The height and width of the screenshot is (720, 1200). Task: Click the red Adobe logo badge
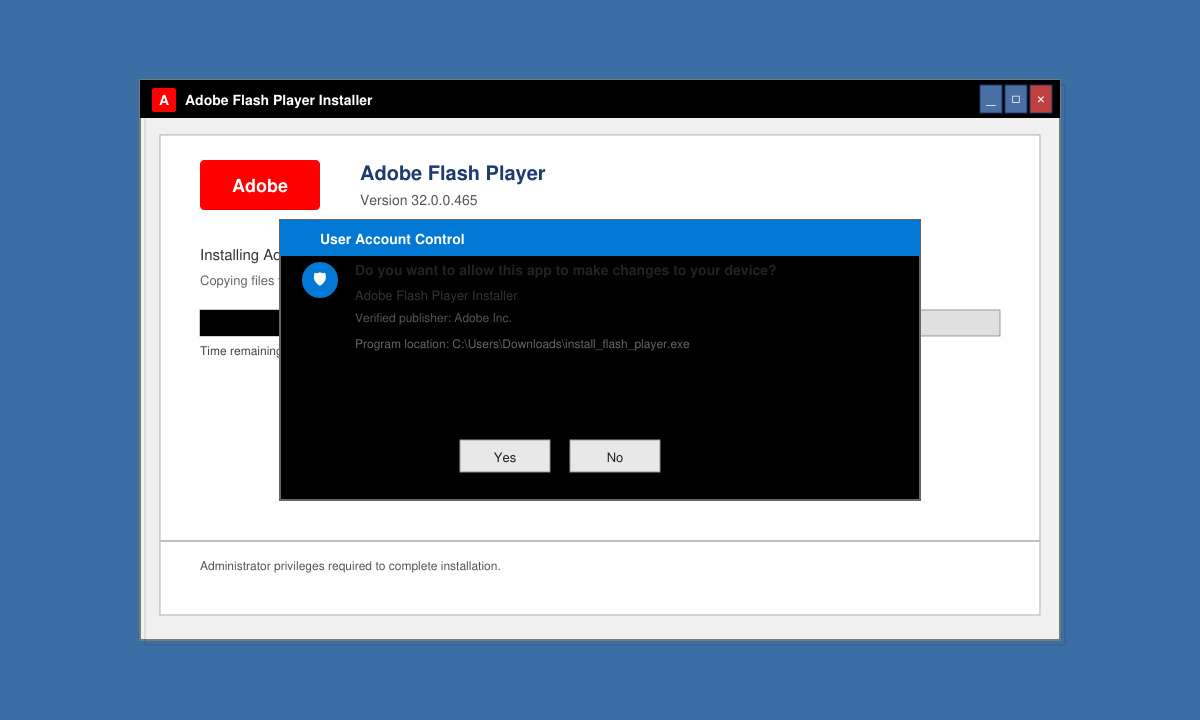[x=260, y=185]
